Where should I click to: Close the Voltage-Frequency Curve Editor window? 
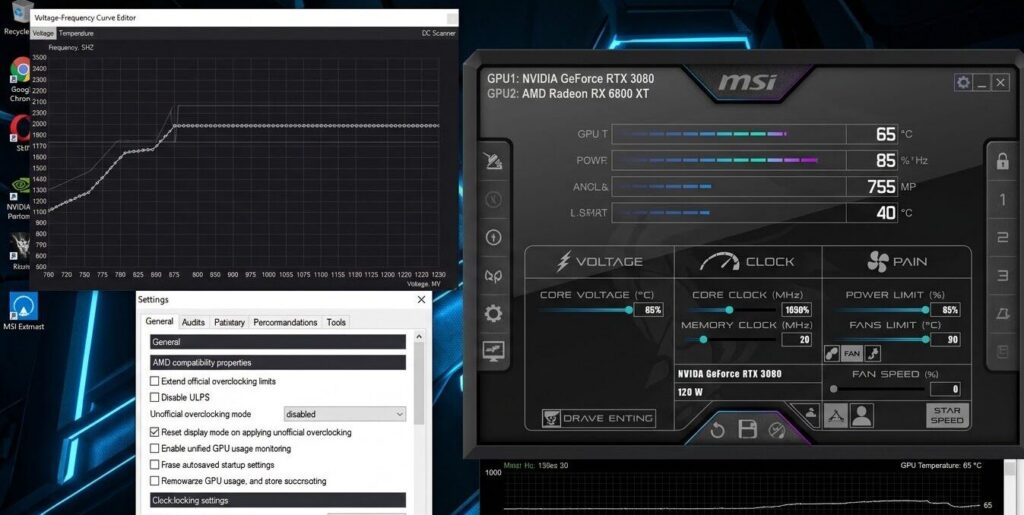click(452, 18)
